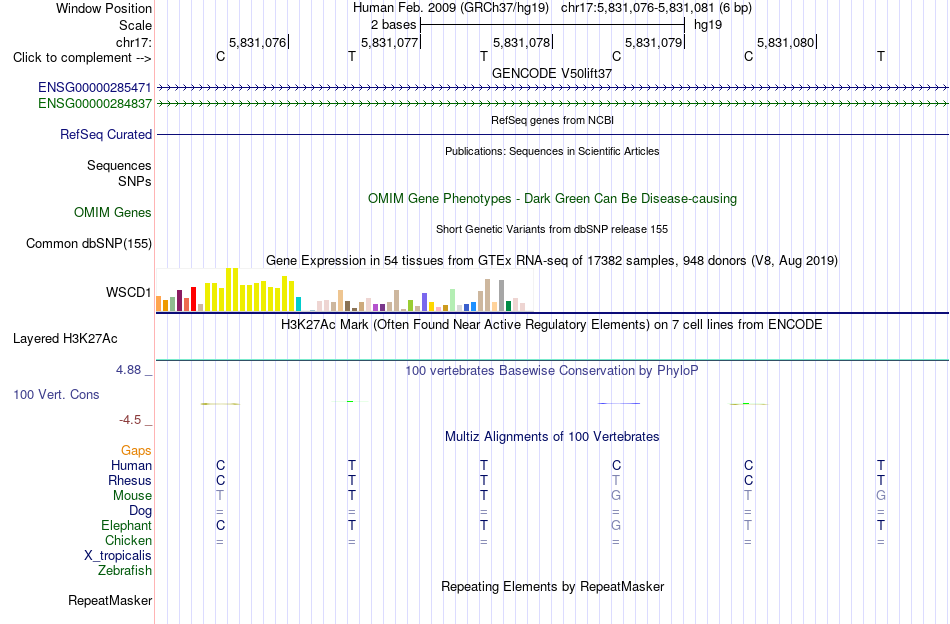950x624 pixels.
Task: Click the '2 bases' scale bar
Action: 552,25
